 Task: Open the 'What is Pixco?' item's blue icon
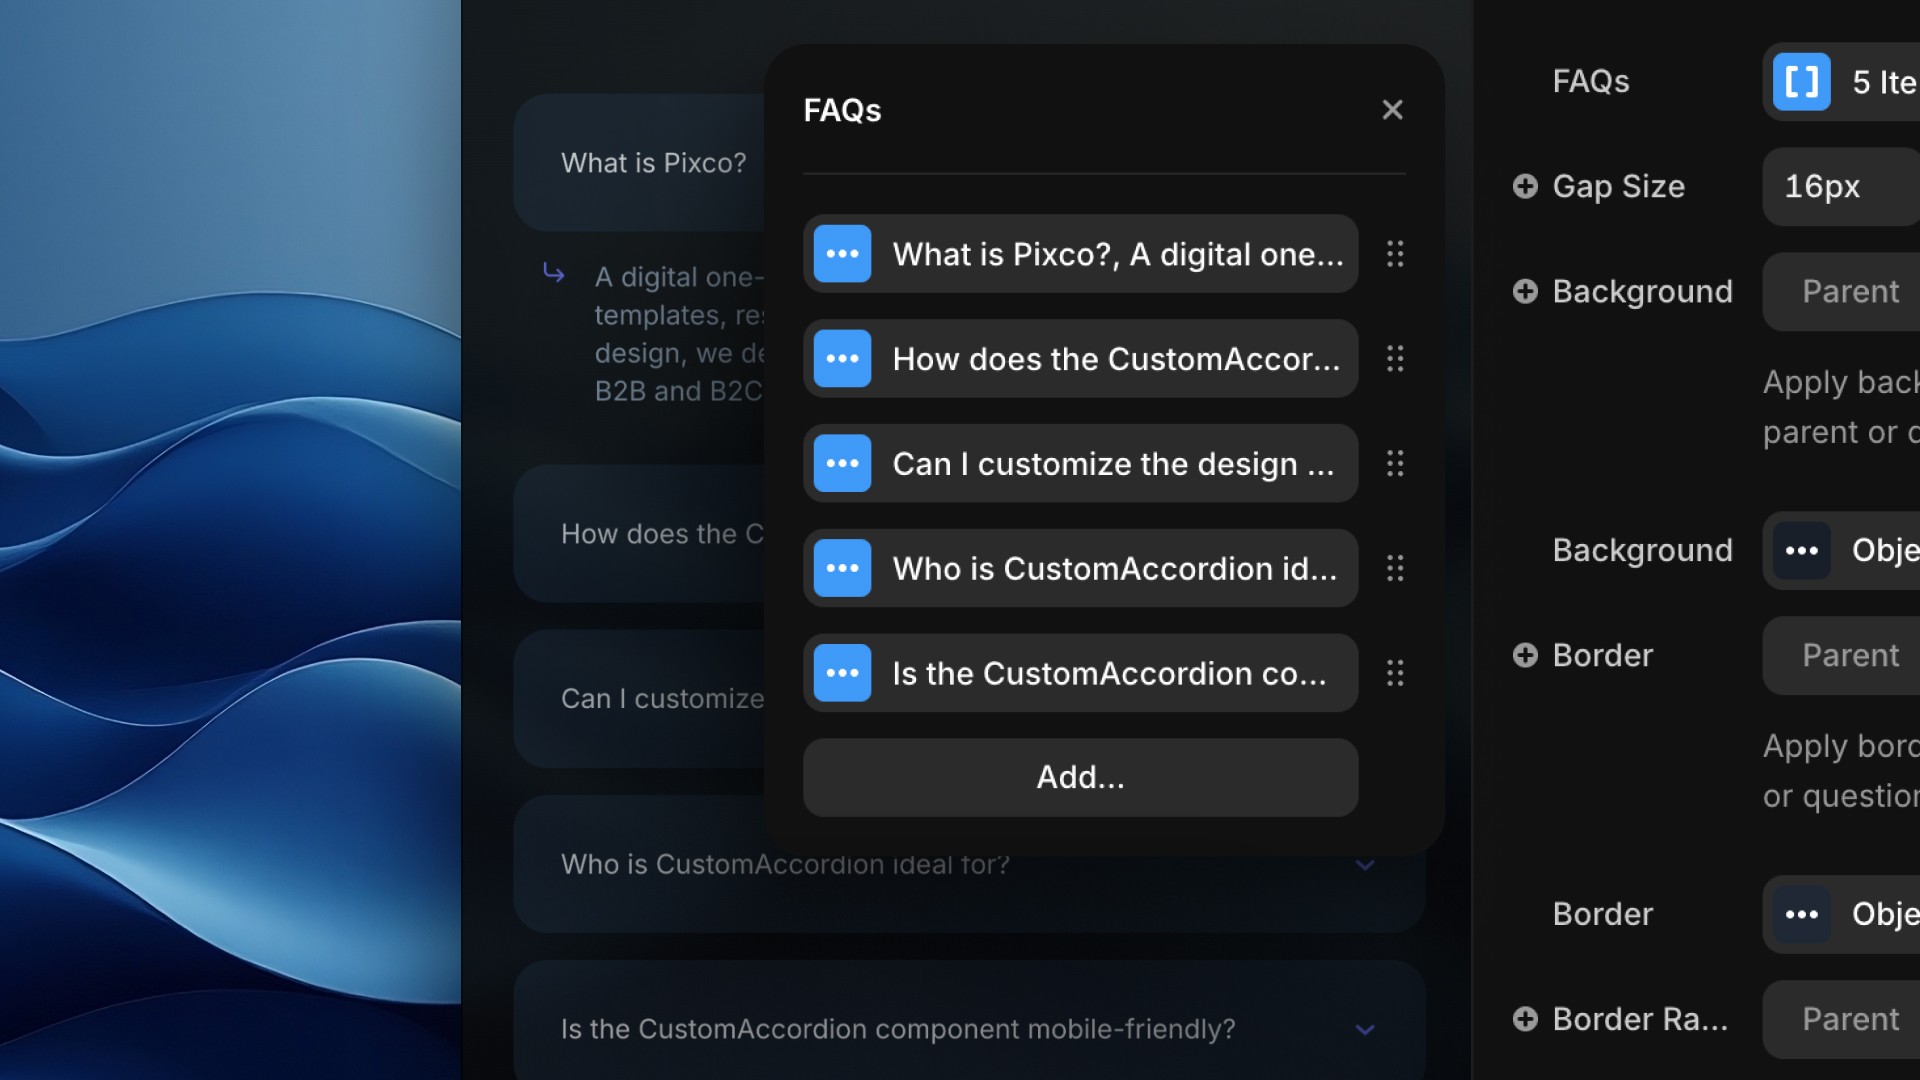point(842,254)
